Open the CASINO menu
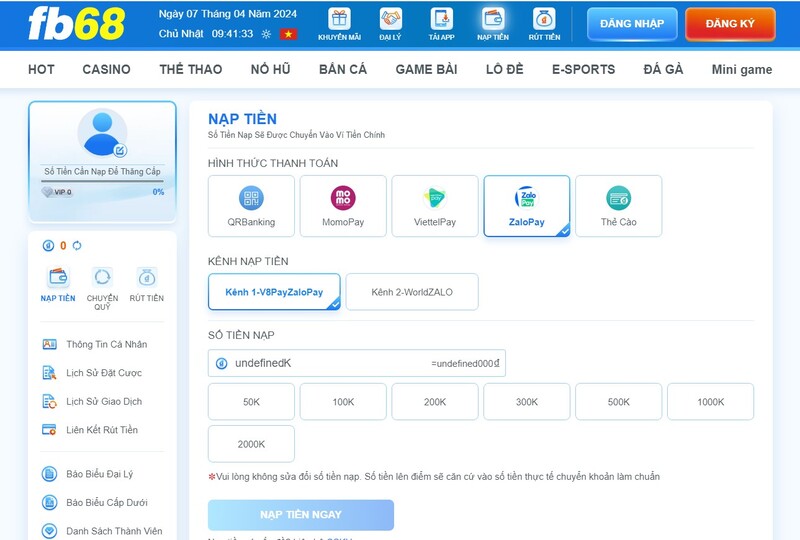Viewport: 800px width, 540px height. [107, 69]
